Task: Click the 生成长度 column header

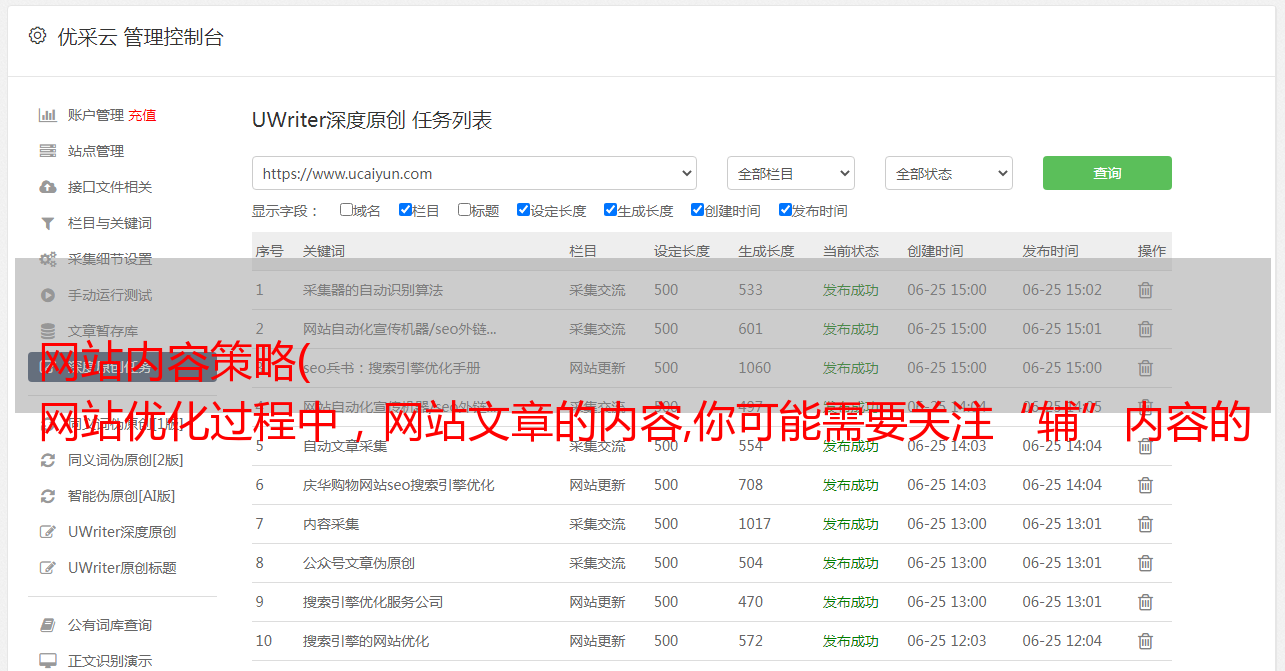Action: tap(766, 251)
